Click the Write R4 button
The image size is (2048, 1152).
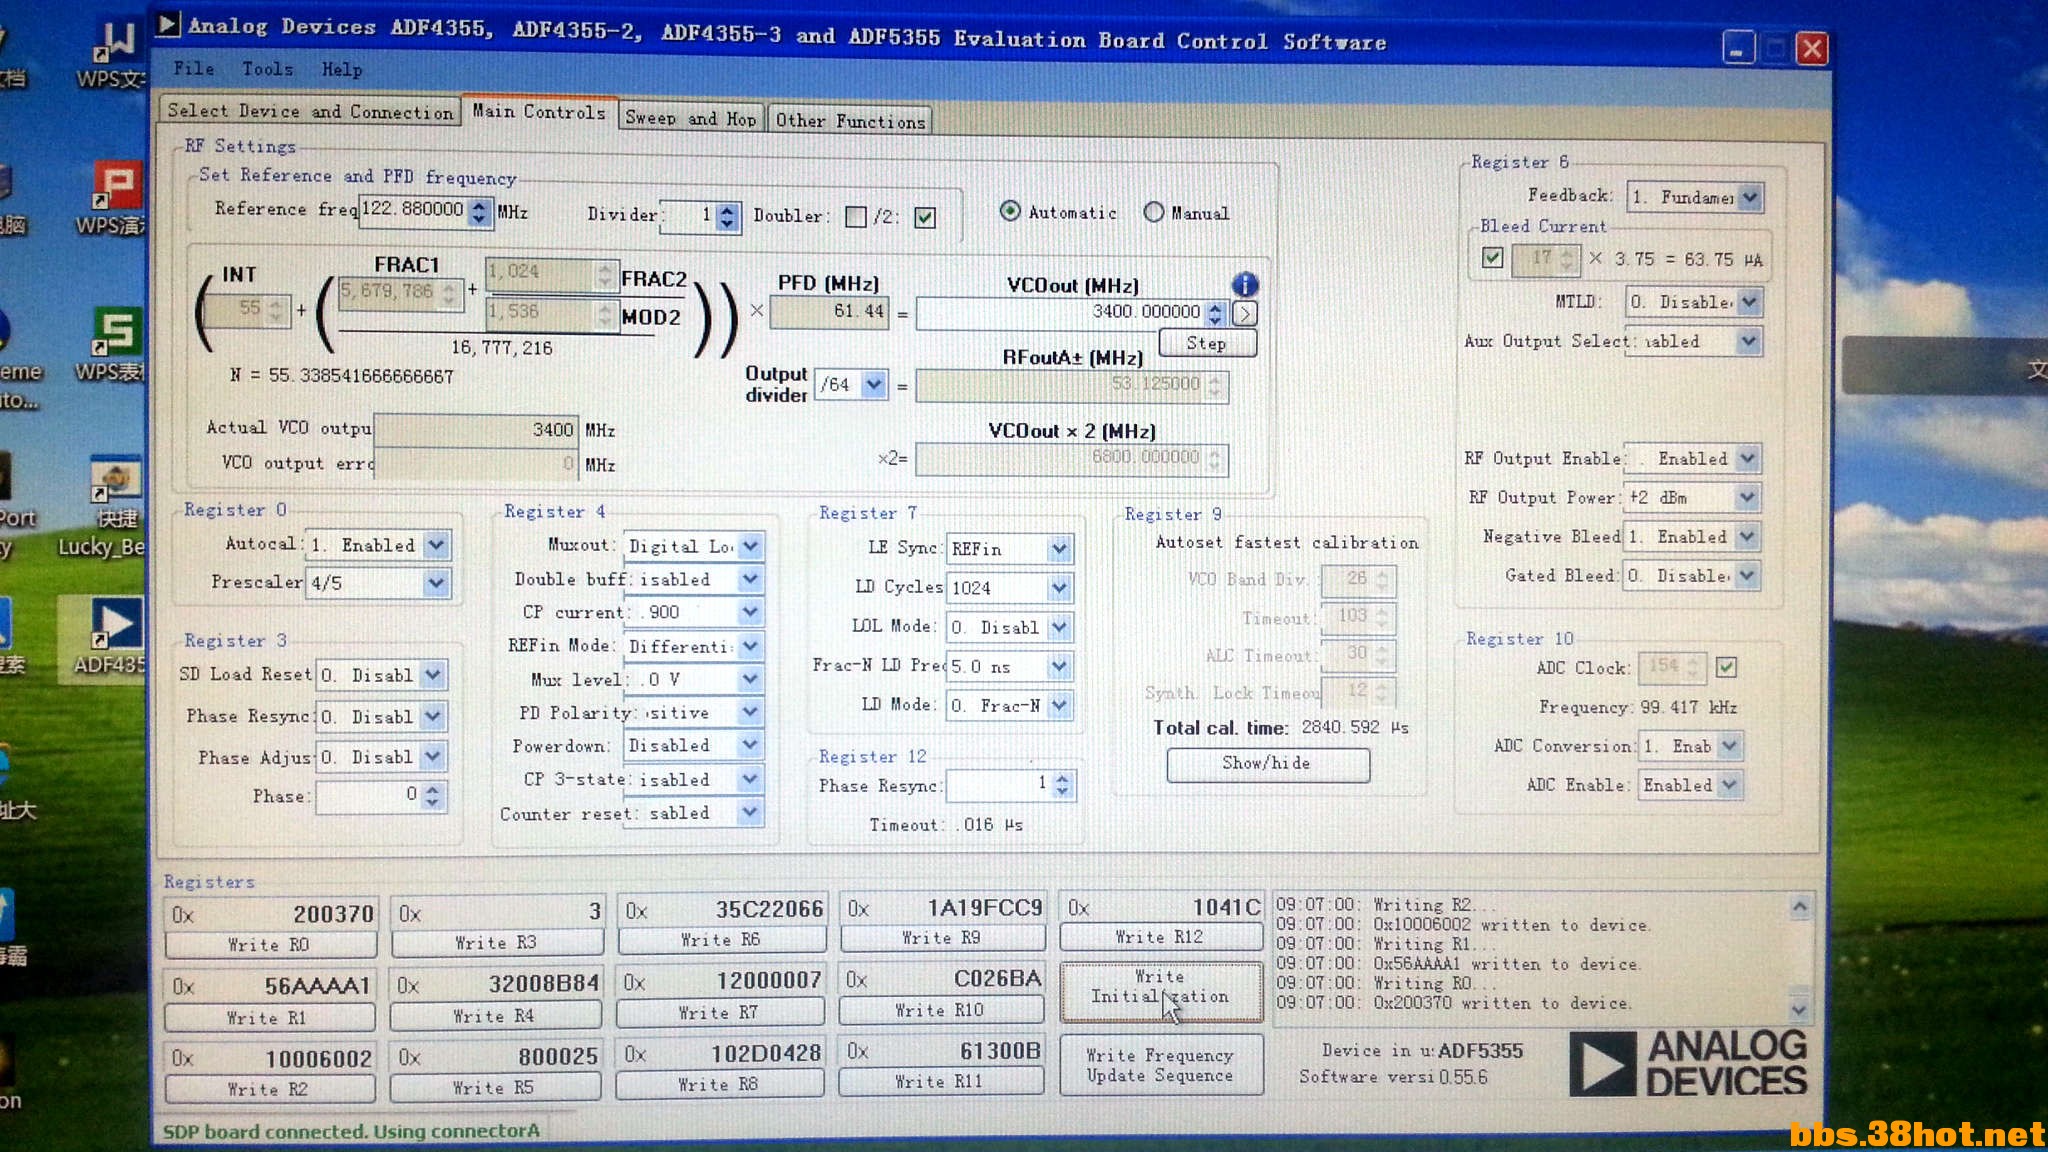[495, 1016]
